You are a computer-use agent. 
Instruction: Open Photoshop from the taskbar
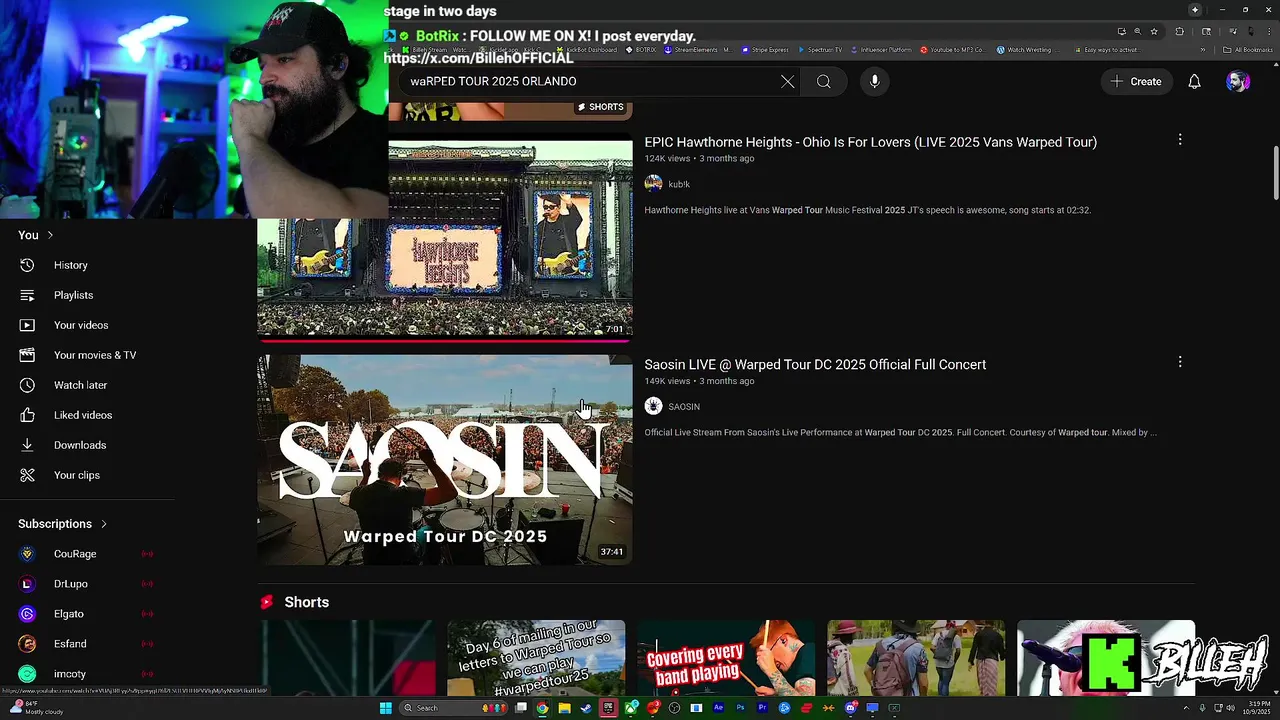(x=740, y=708)
